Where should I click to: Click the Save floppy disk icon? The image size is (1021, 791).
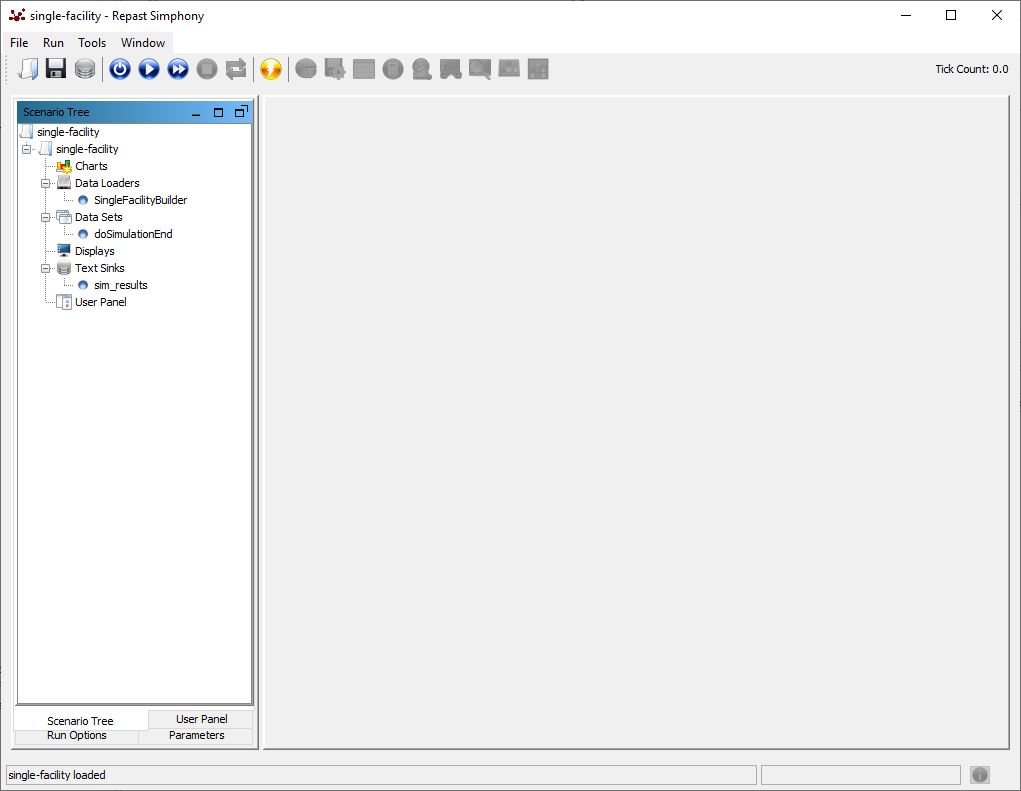[56, 69]
